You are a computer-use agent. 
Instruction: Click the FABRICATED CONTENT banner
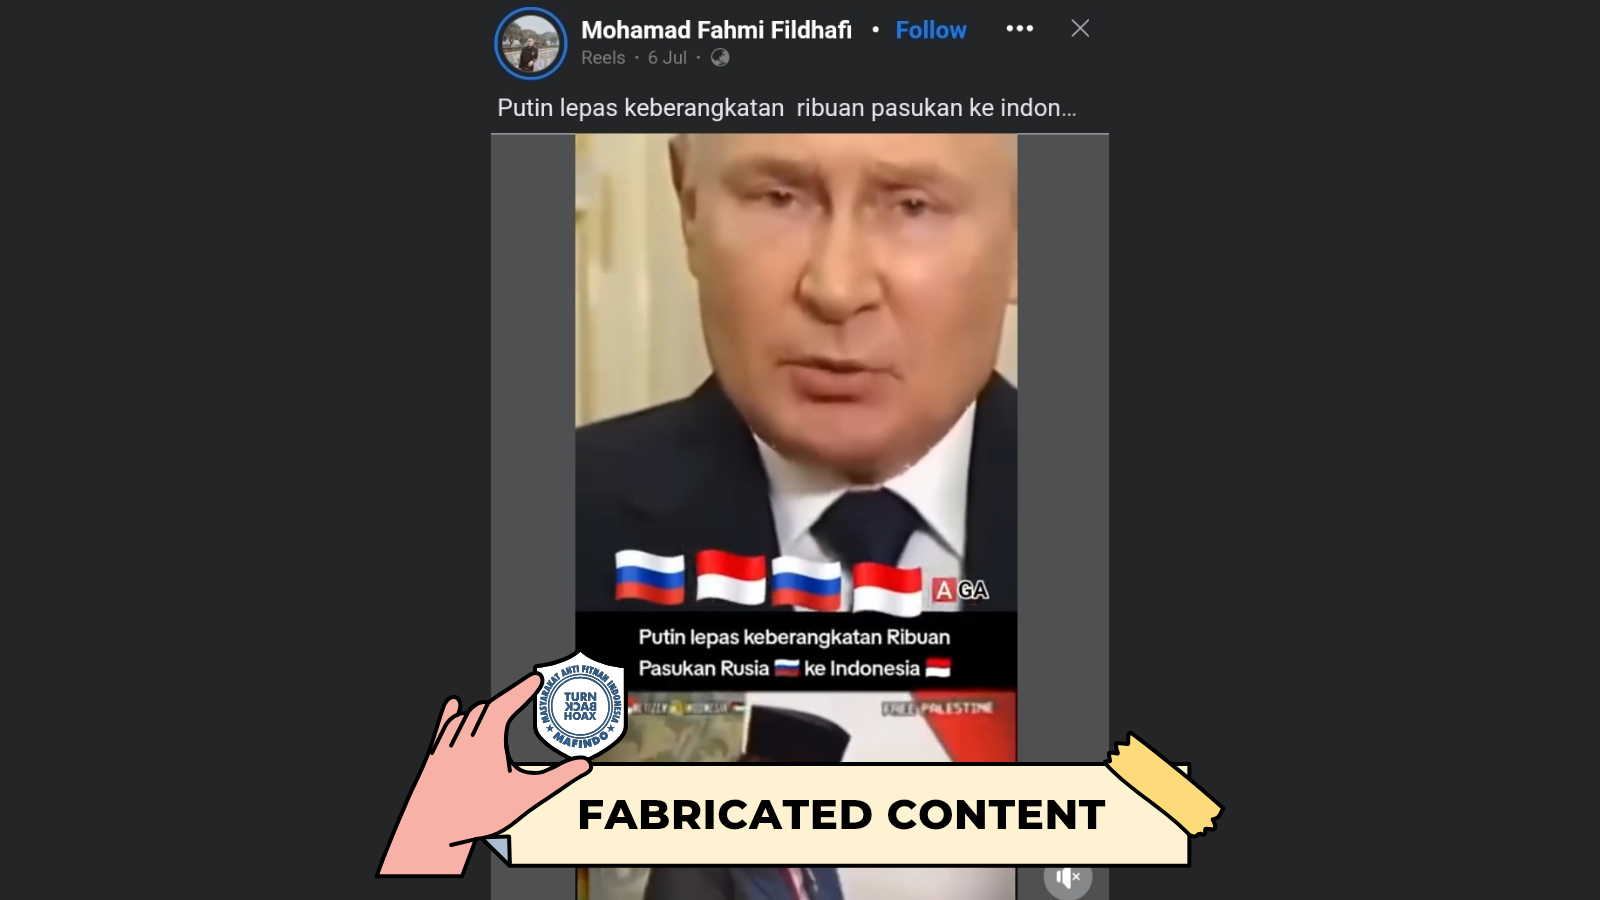841,815
